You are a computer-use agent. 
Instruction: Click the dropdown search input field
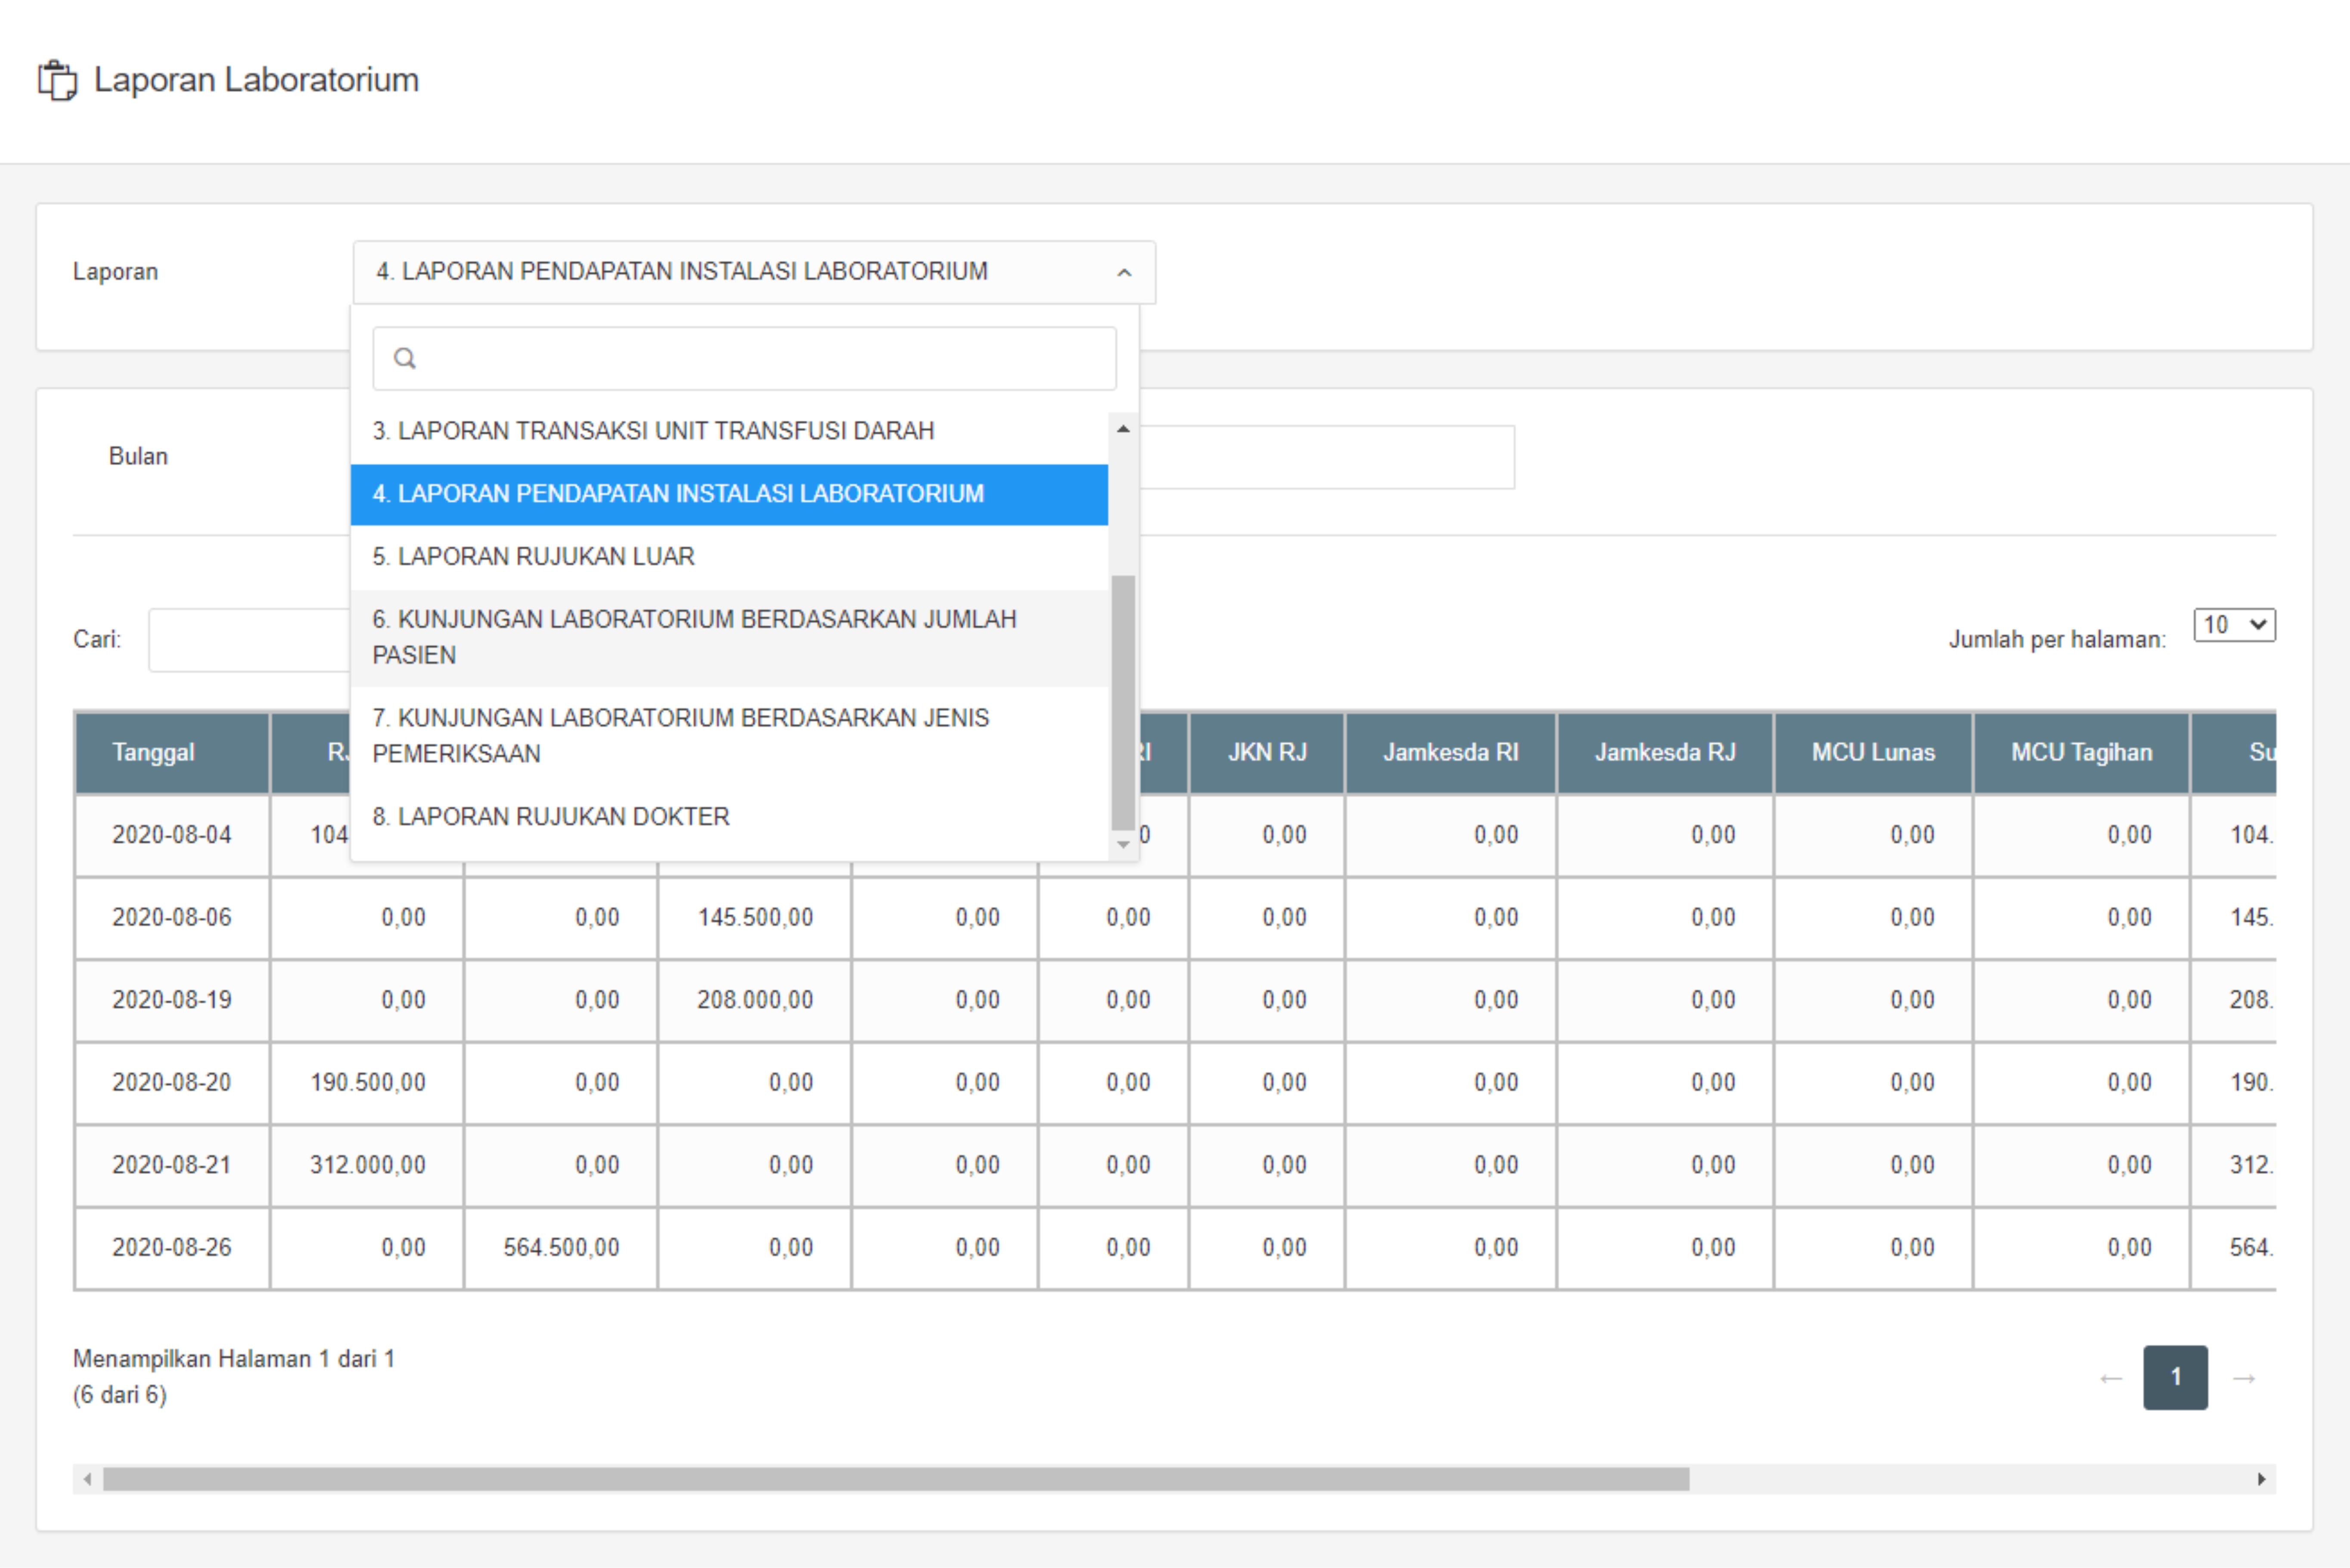point(760,358)
